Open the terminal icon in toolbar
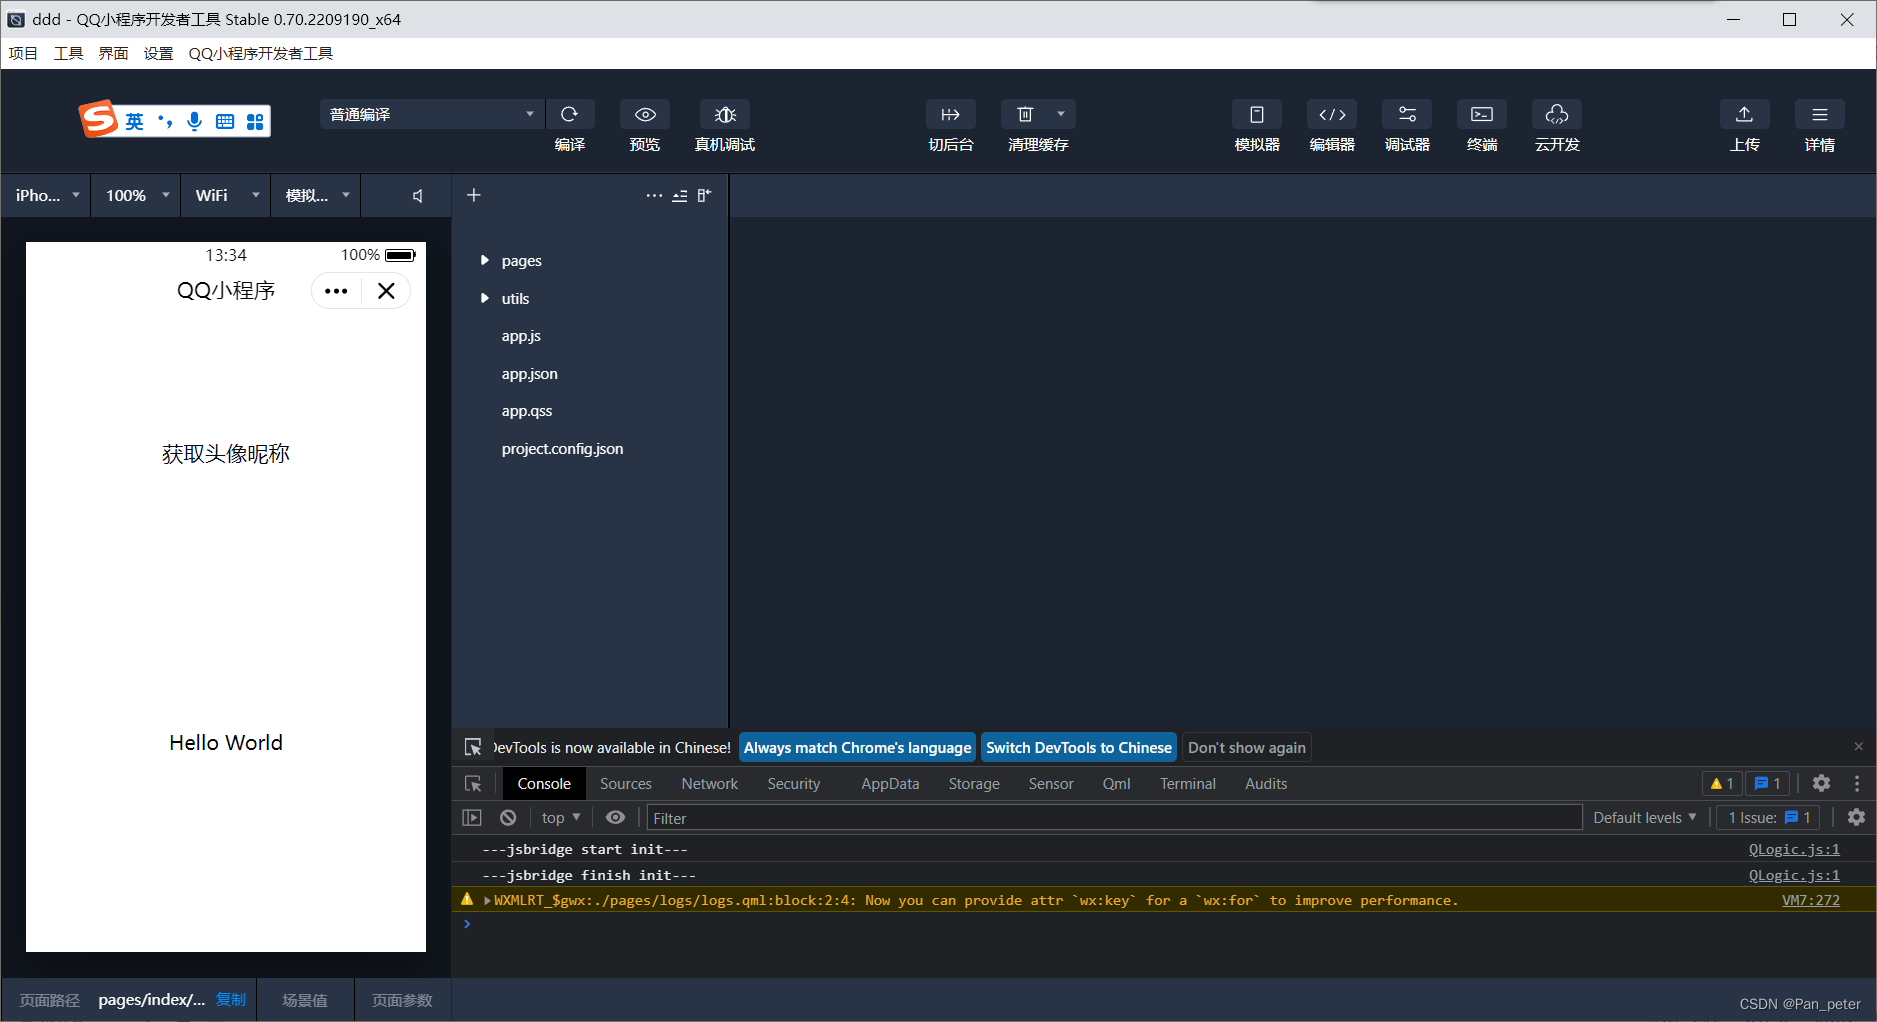1877x1022 pixels. [1482, 114]
